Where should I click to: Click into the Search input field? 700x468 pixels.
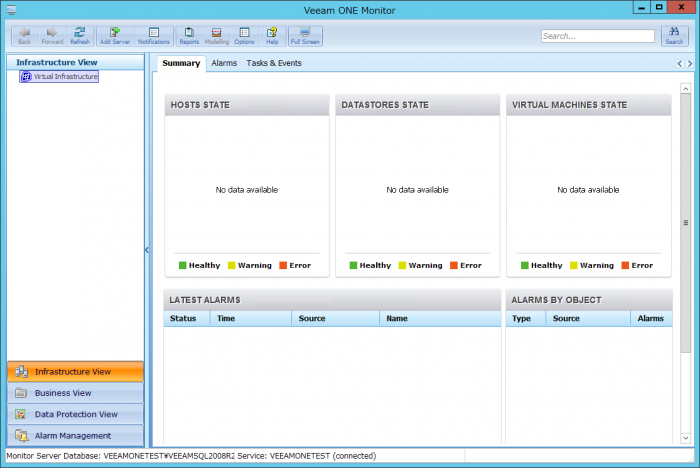[x=597, y=36]
